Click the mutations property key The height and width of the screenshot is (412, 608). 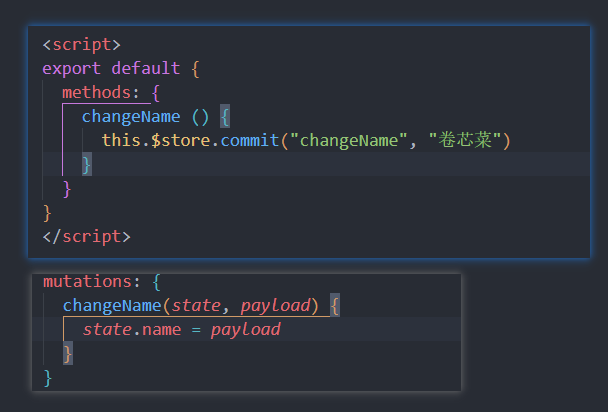(86, 282)
